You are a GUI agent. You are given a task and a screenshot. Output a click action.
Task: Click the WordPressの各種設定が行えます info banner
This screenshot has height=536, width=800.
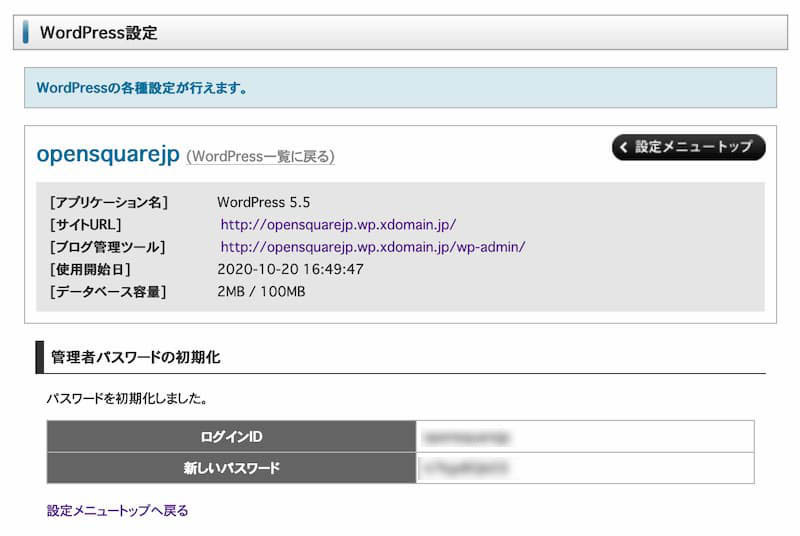[x=142, y=88]
